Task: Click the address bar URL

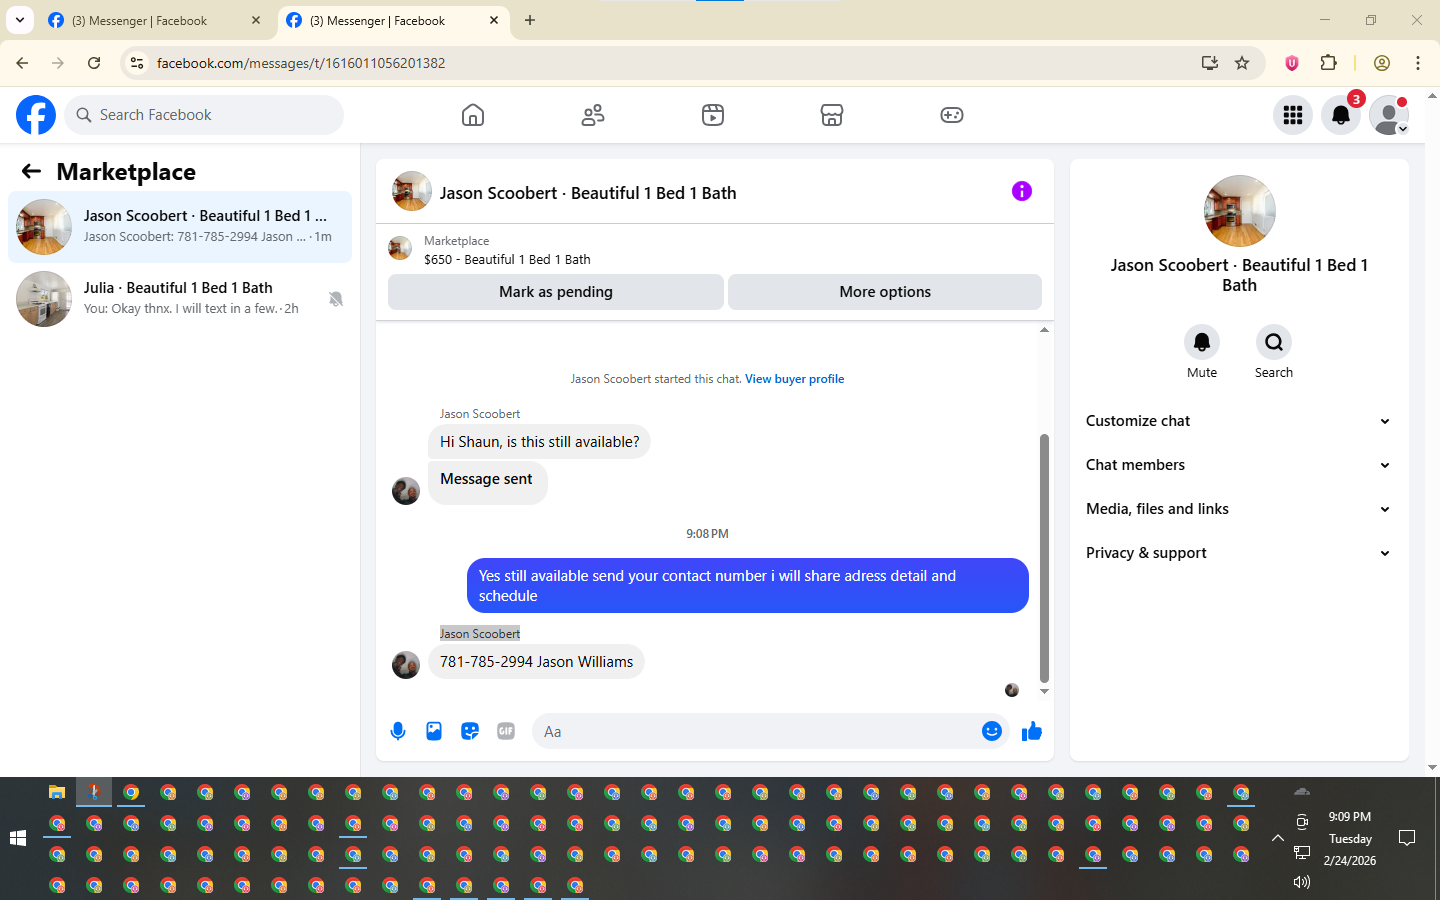Action: pos(301,63)
